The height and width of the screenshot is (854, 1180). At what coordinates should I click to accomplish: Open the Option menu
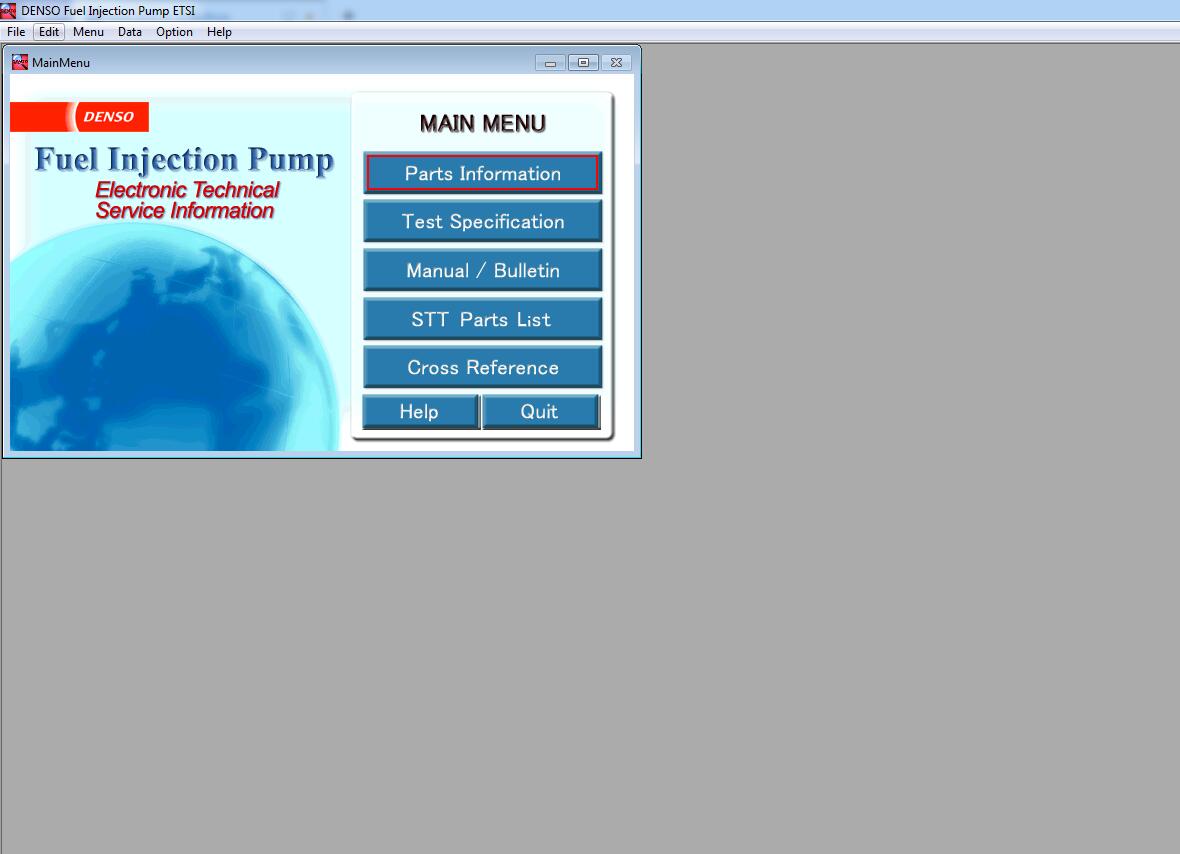174,32
